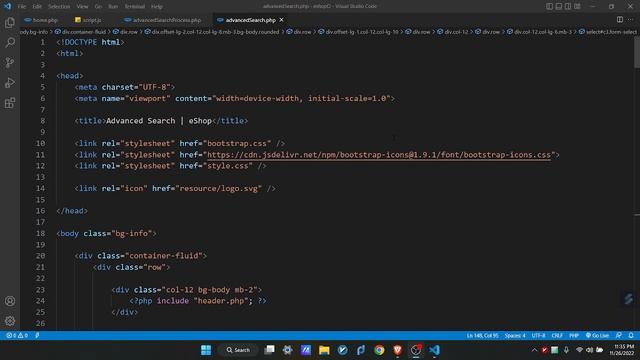Toggle Secondary Side Bar layout icon
Image resolution: width=640 pixels, height=360 pixels.
point(568,6)
